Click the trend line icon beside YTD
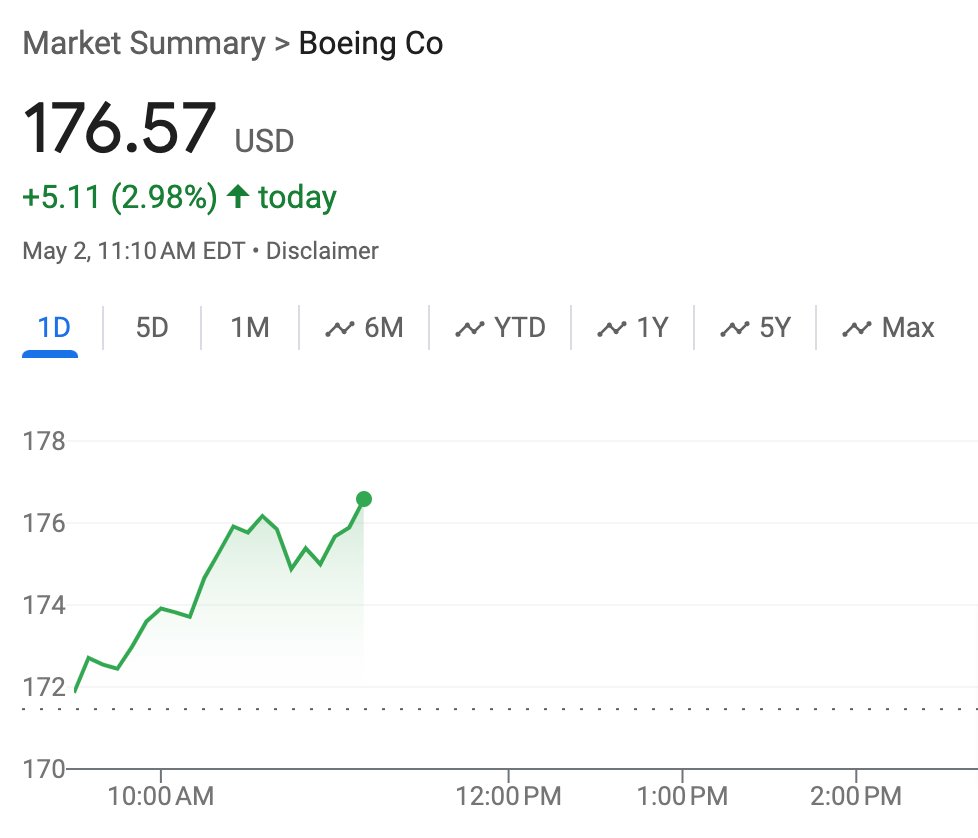This screenshot has height=838, width=978. [x=470, y=328]
